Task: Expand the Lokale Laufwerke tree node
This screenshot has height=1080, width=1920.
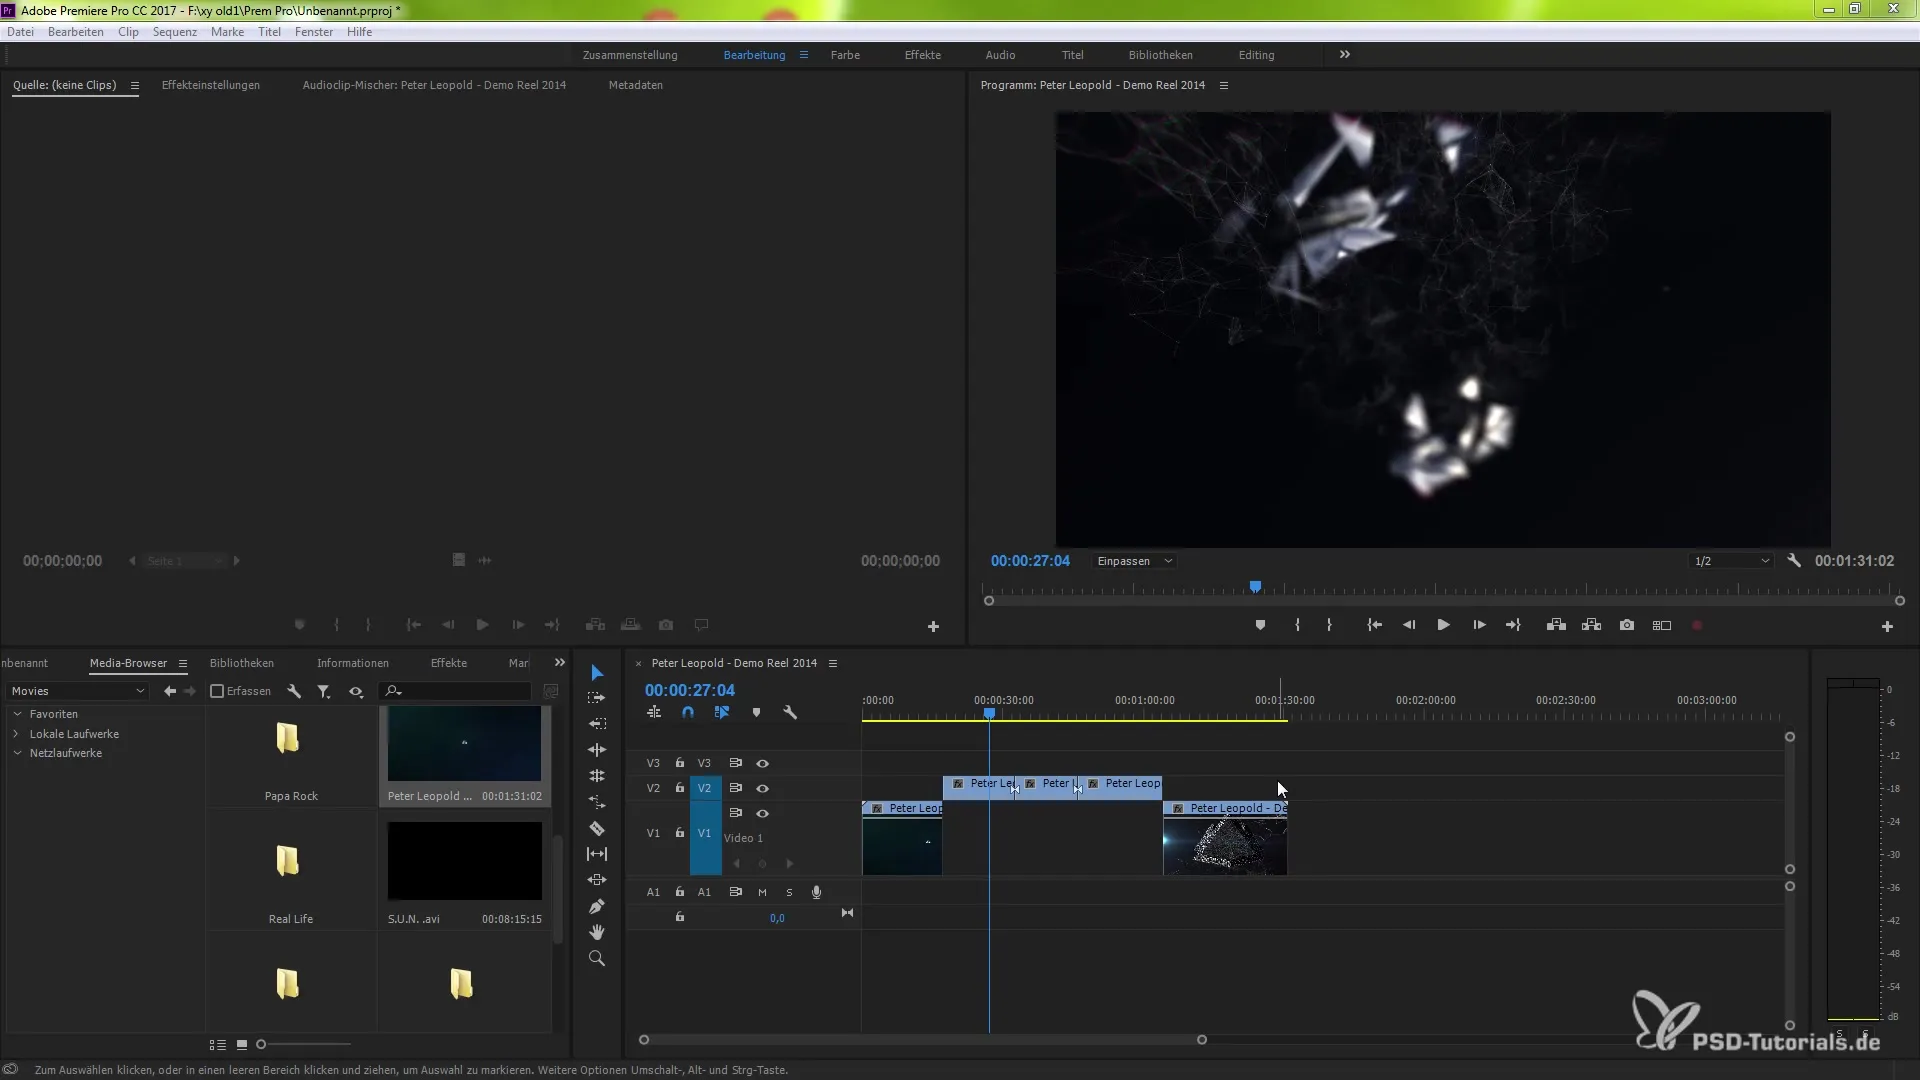Action: (x=17, y=734)
